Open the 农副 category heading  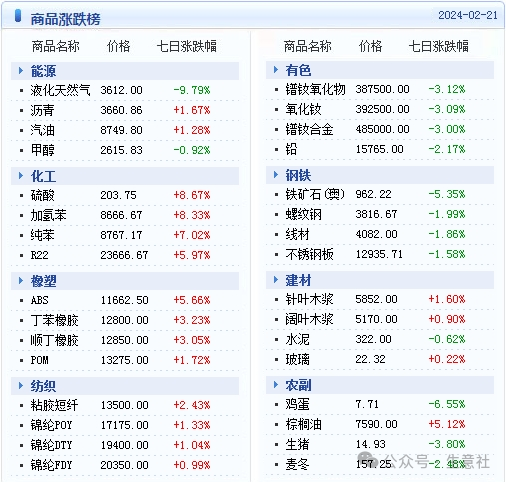[x=298, y=385]
